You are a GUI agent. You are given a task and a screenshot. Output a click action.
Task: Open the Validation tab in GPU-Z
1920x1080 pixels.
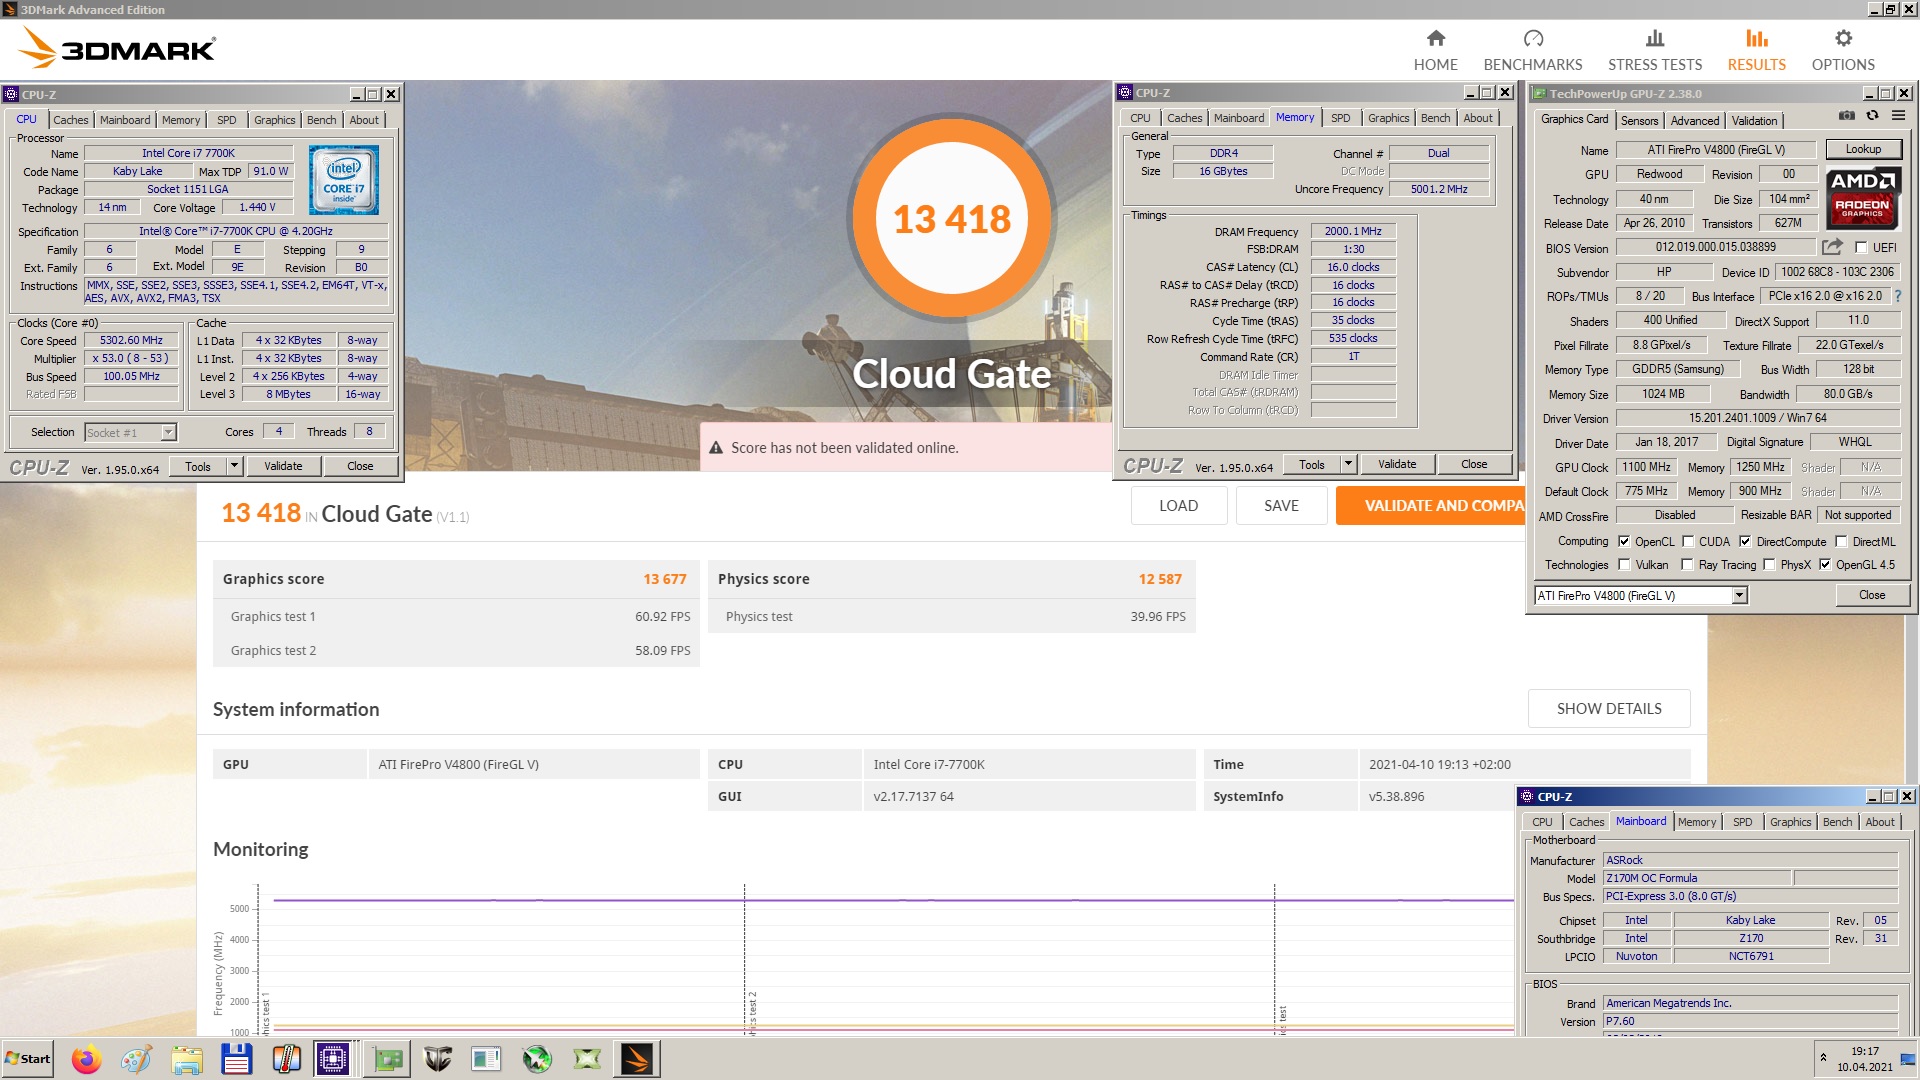(x=1754, y=120)
